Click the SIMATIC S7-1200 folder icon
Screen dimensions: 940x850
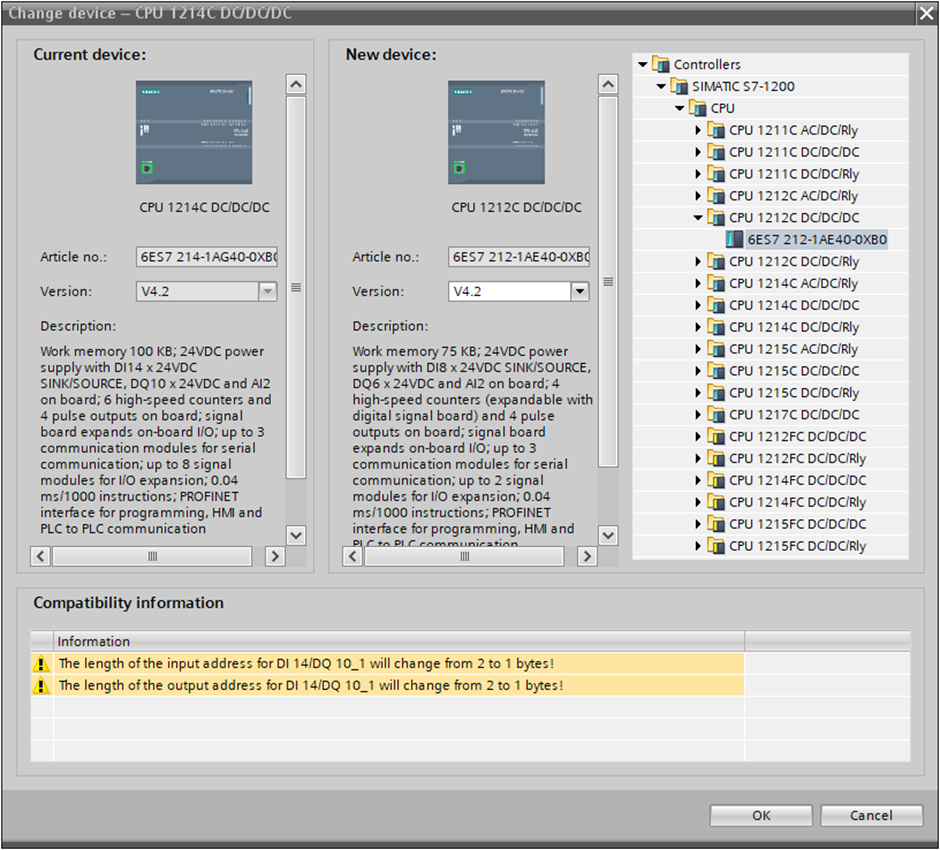[679, 86]
